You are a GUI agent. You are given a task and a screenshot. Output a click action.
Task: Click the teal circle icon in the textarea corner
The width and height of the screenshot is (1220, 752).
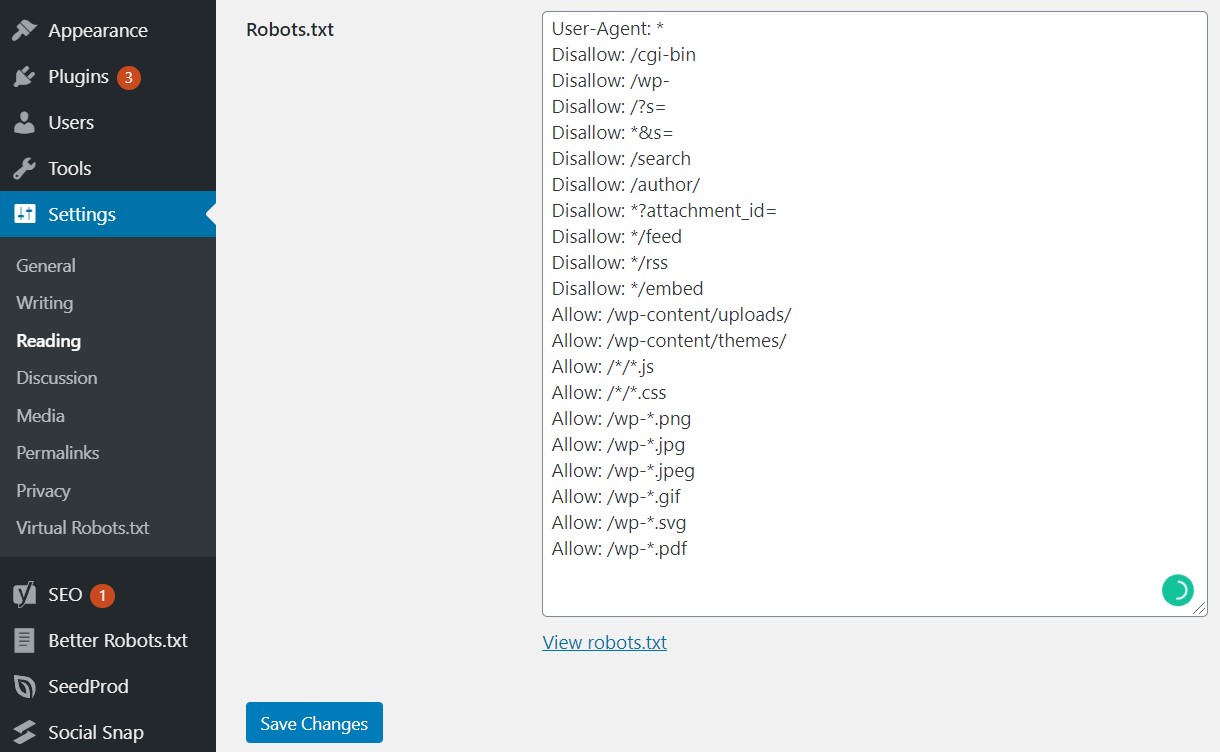tap(1178, 590)
